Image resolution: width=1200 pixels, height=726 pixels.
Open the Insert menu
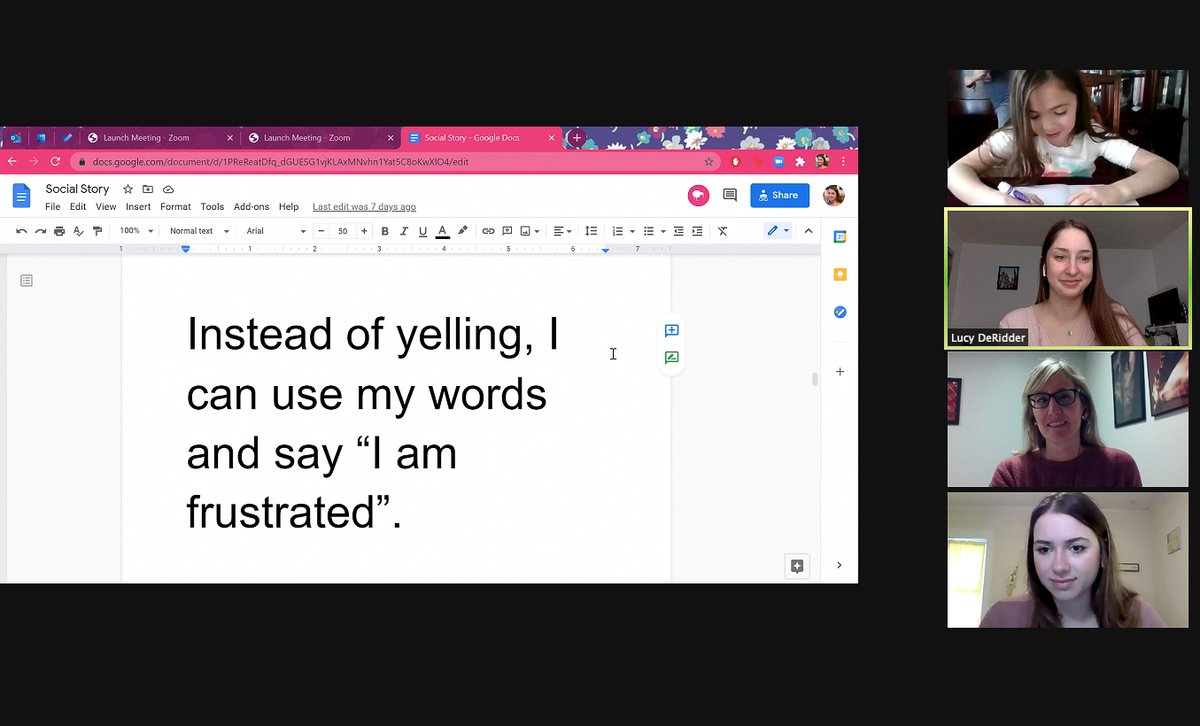coord(138,207)
